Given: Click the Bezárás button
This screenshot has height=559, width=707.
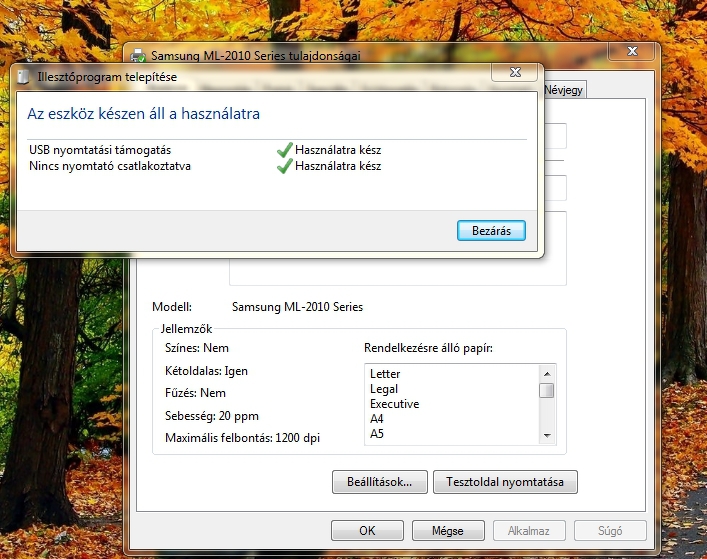Looking at the screenshot, I should click(x=491, y=230).
